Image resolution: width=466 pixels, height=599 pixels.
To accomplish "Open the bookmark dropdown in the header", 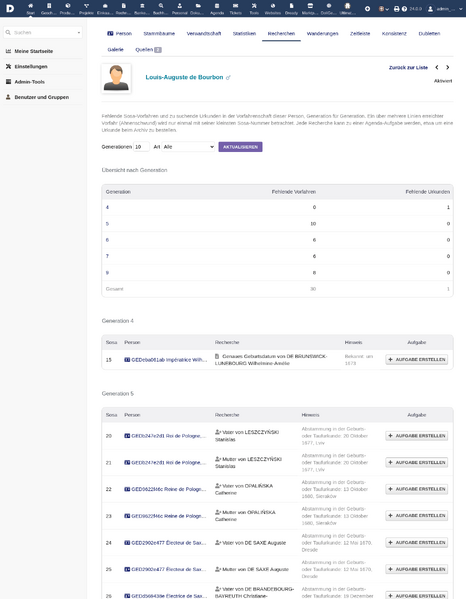I will 383,8.
